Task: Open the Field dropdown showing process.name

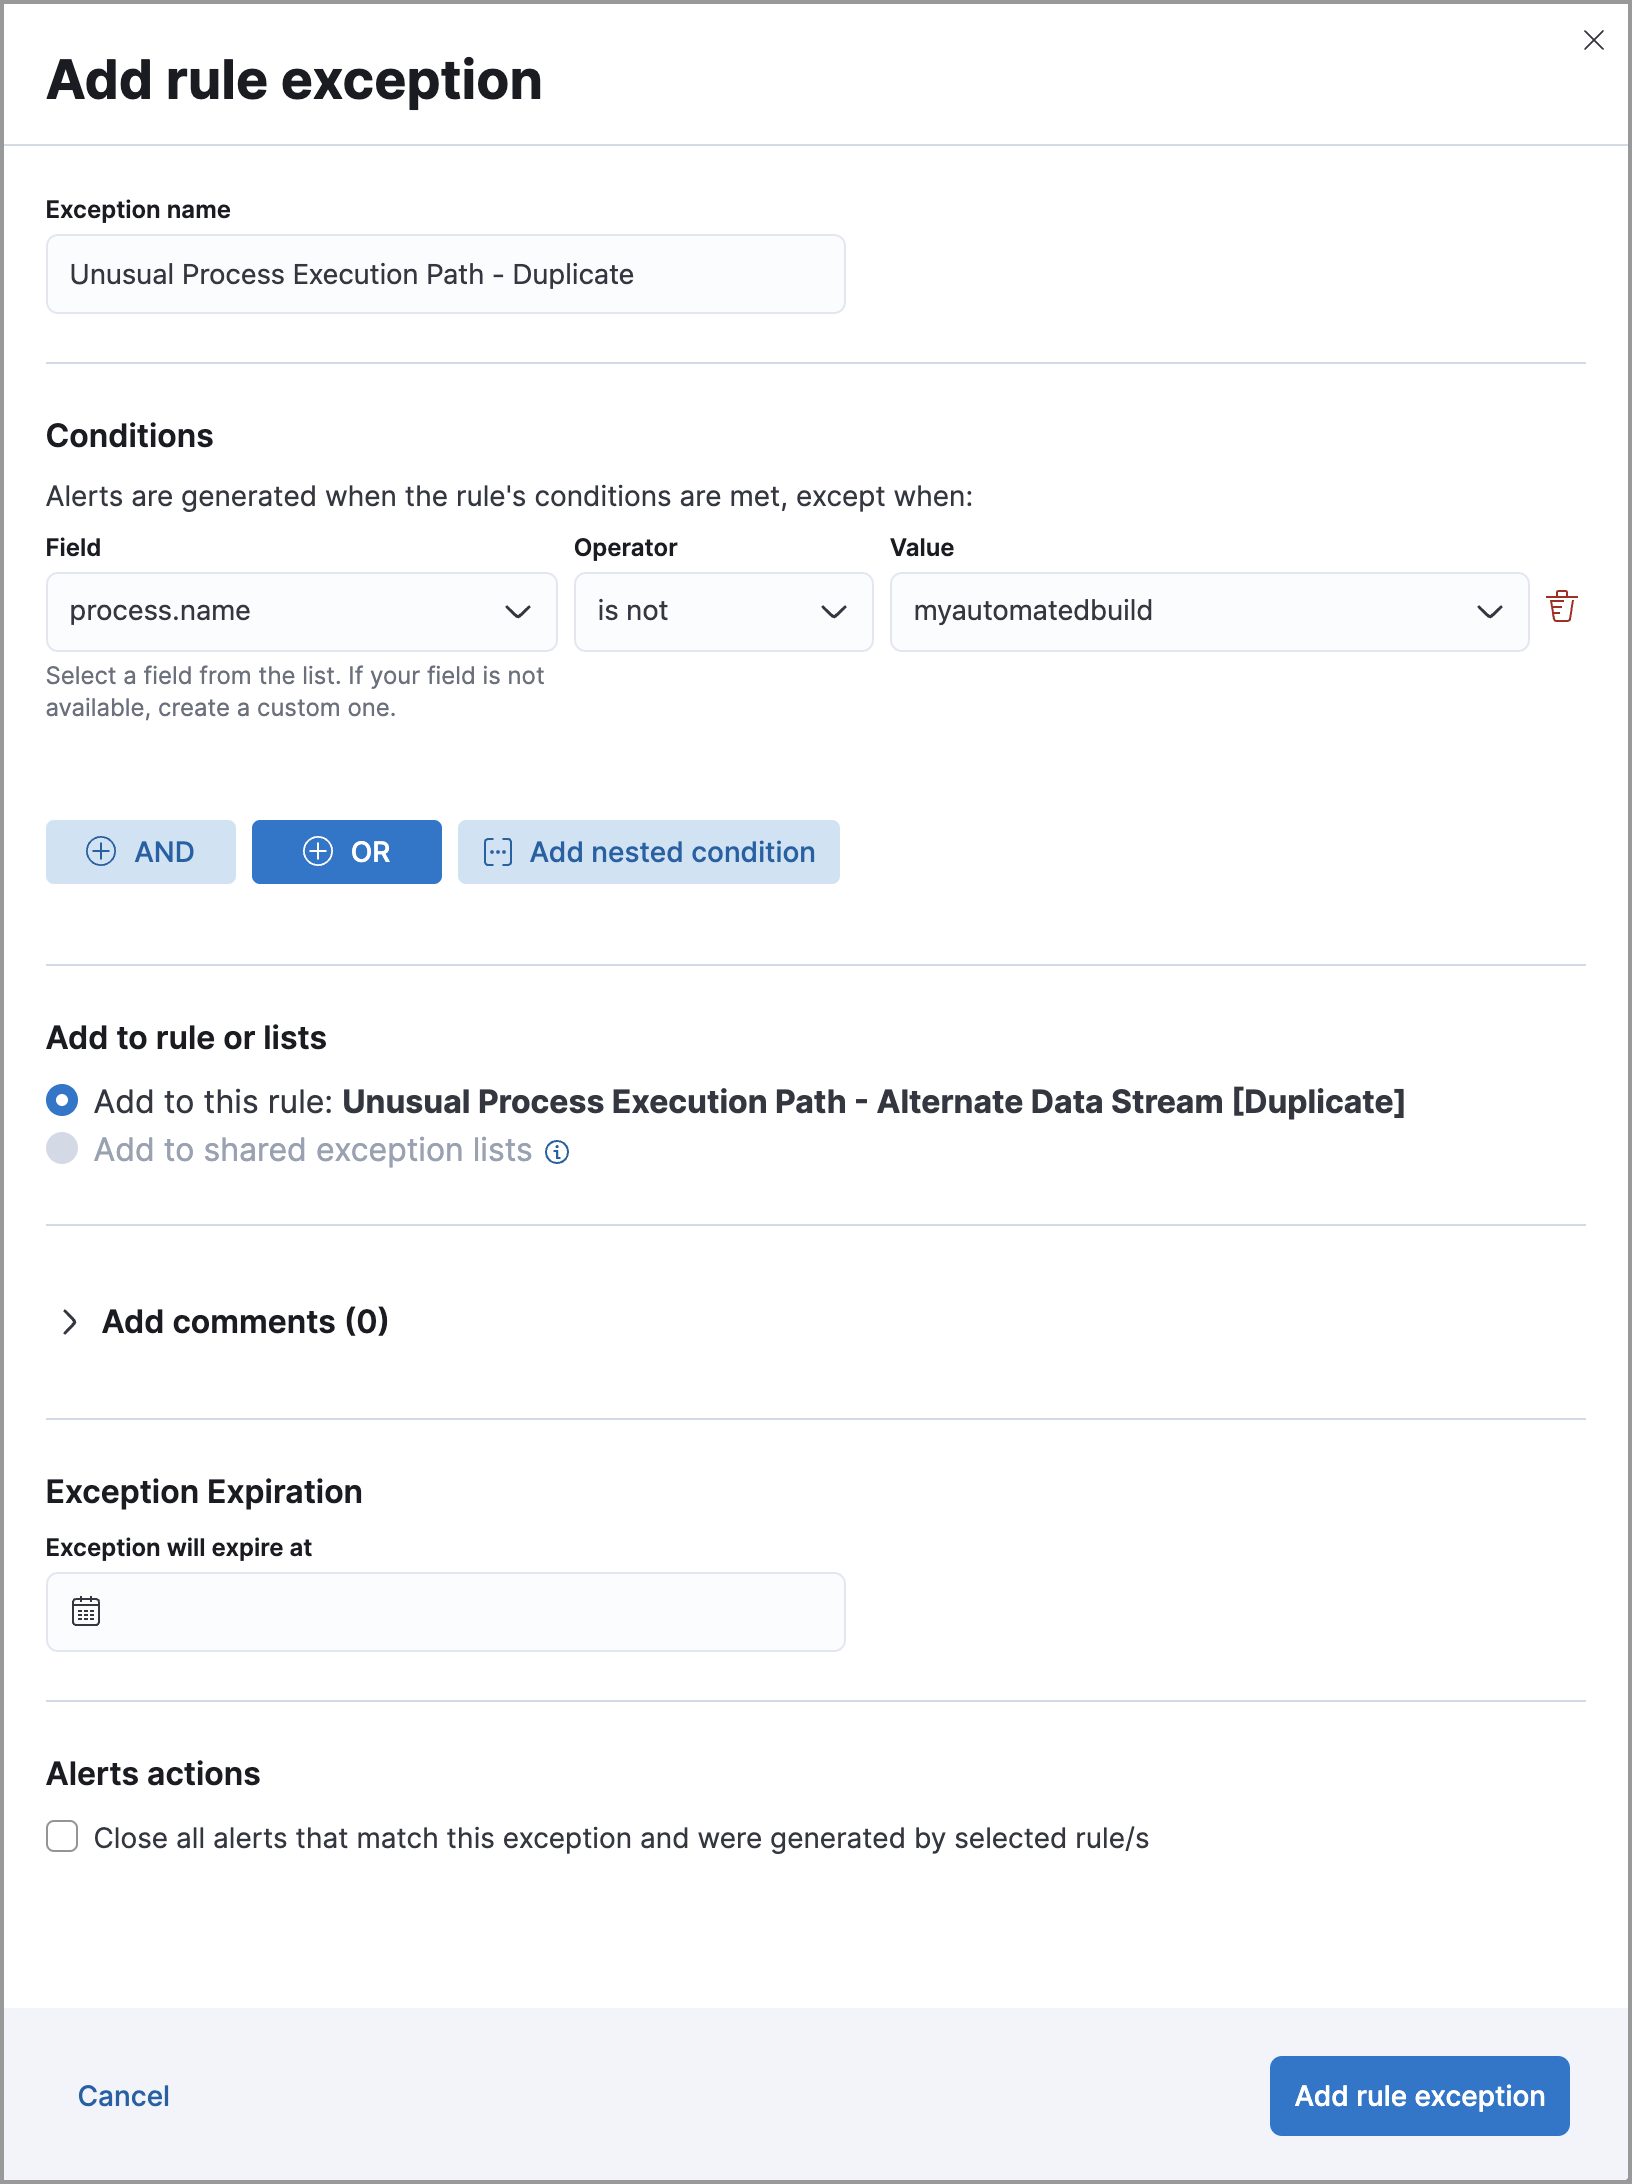Action: pos(301,611)
